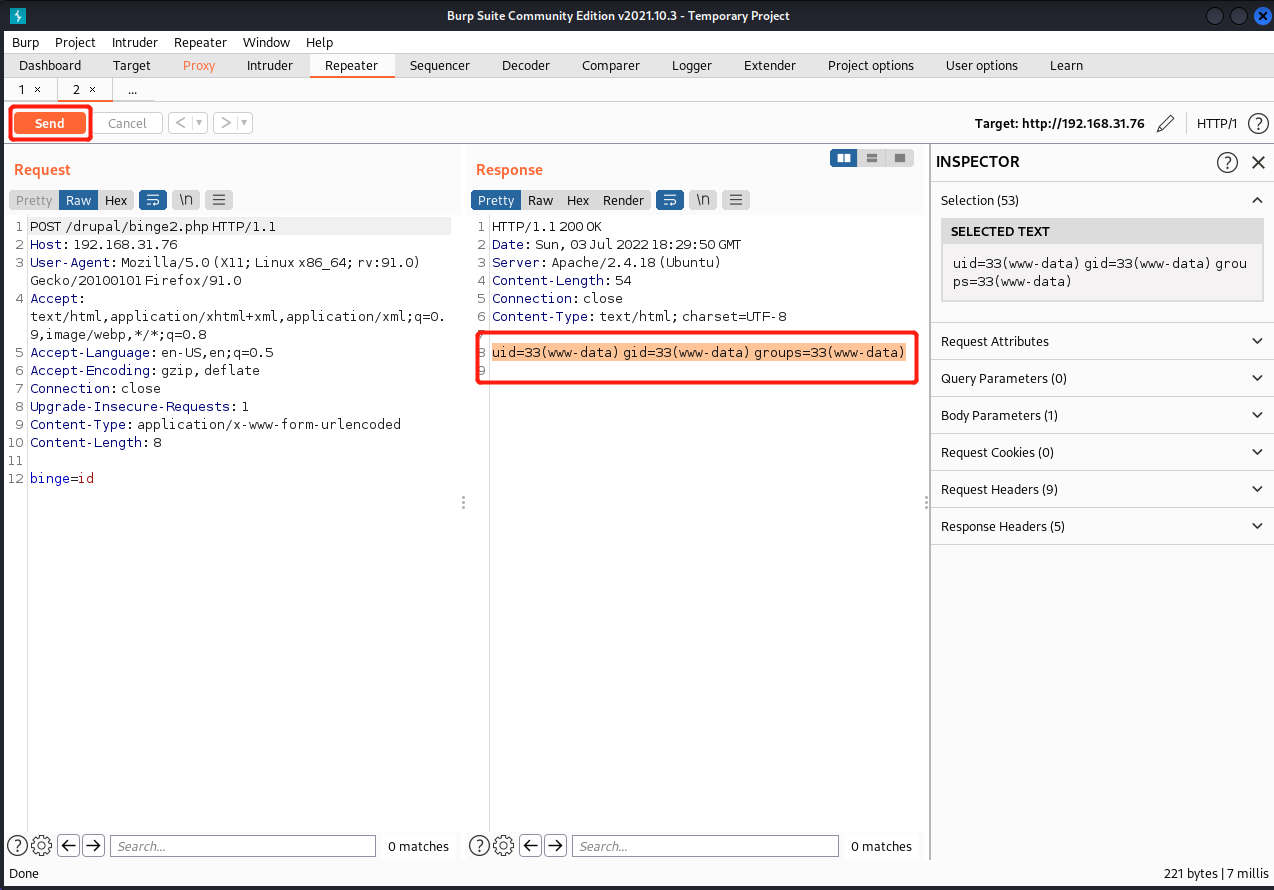This screenshot has height=890, width=1274.
Task: Open Response search settings gear
Action: click(x=503, y=845)
